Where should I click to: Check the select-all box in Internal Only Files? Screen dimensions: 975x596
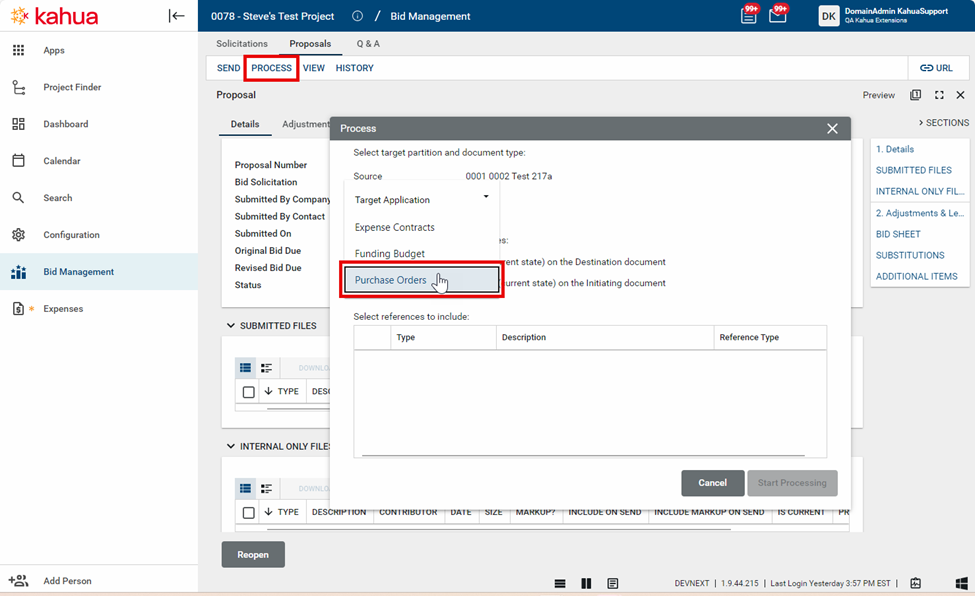pos(249,512)
